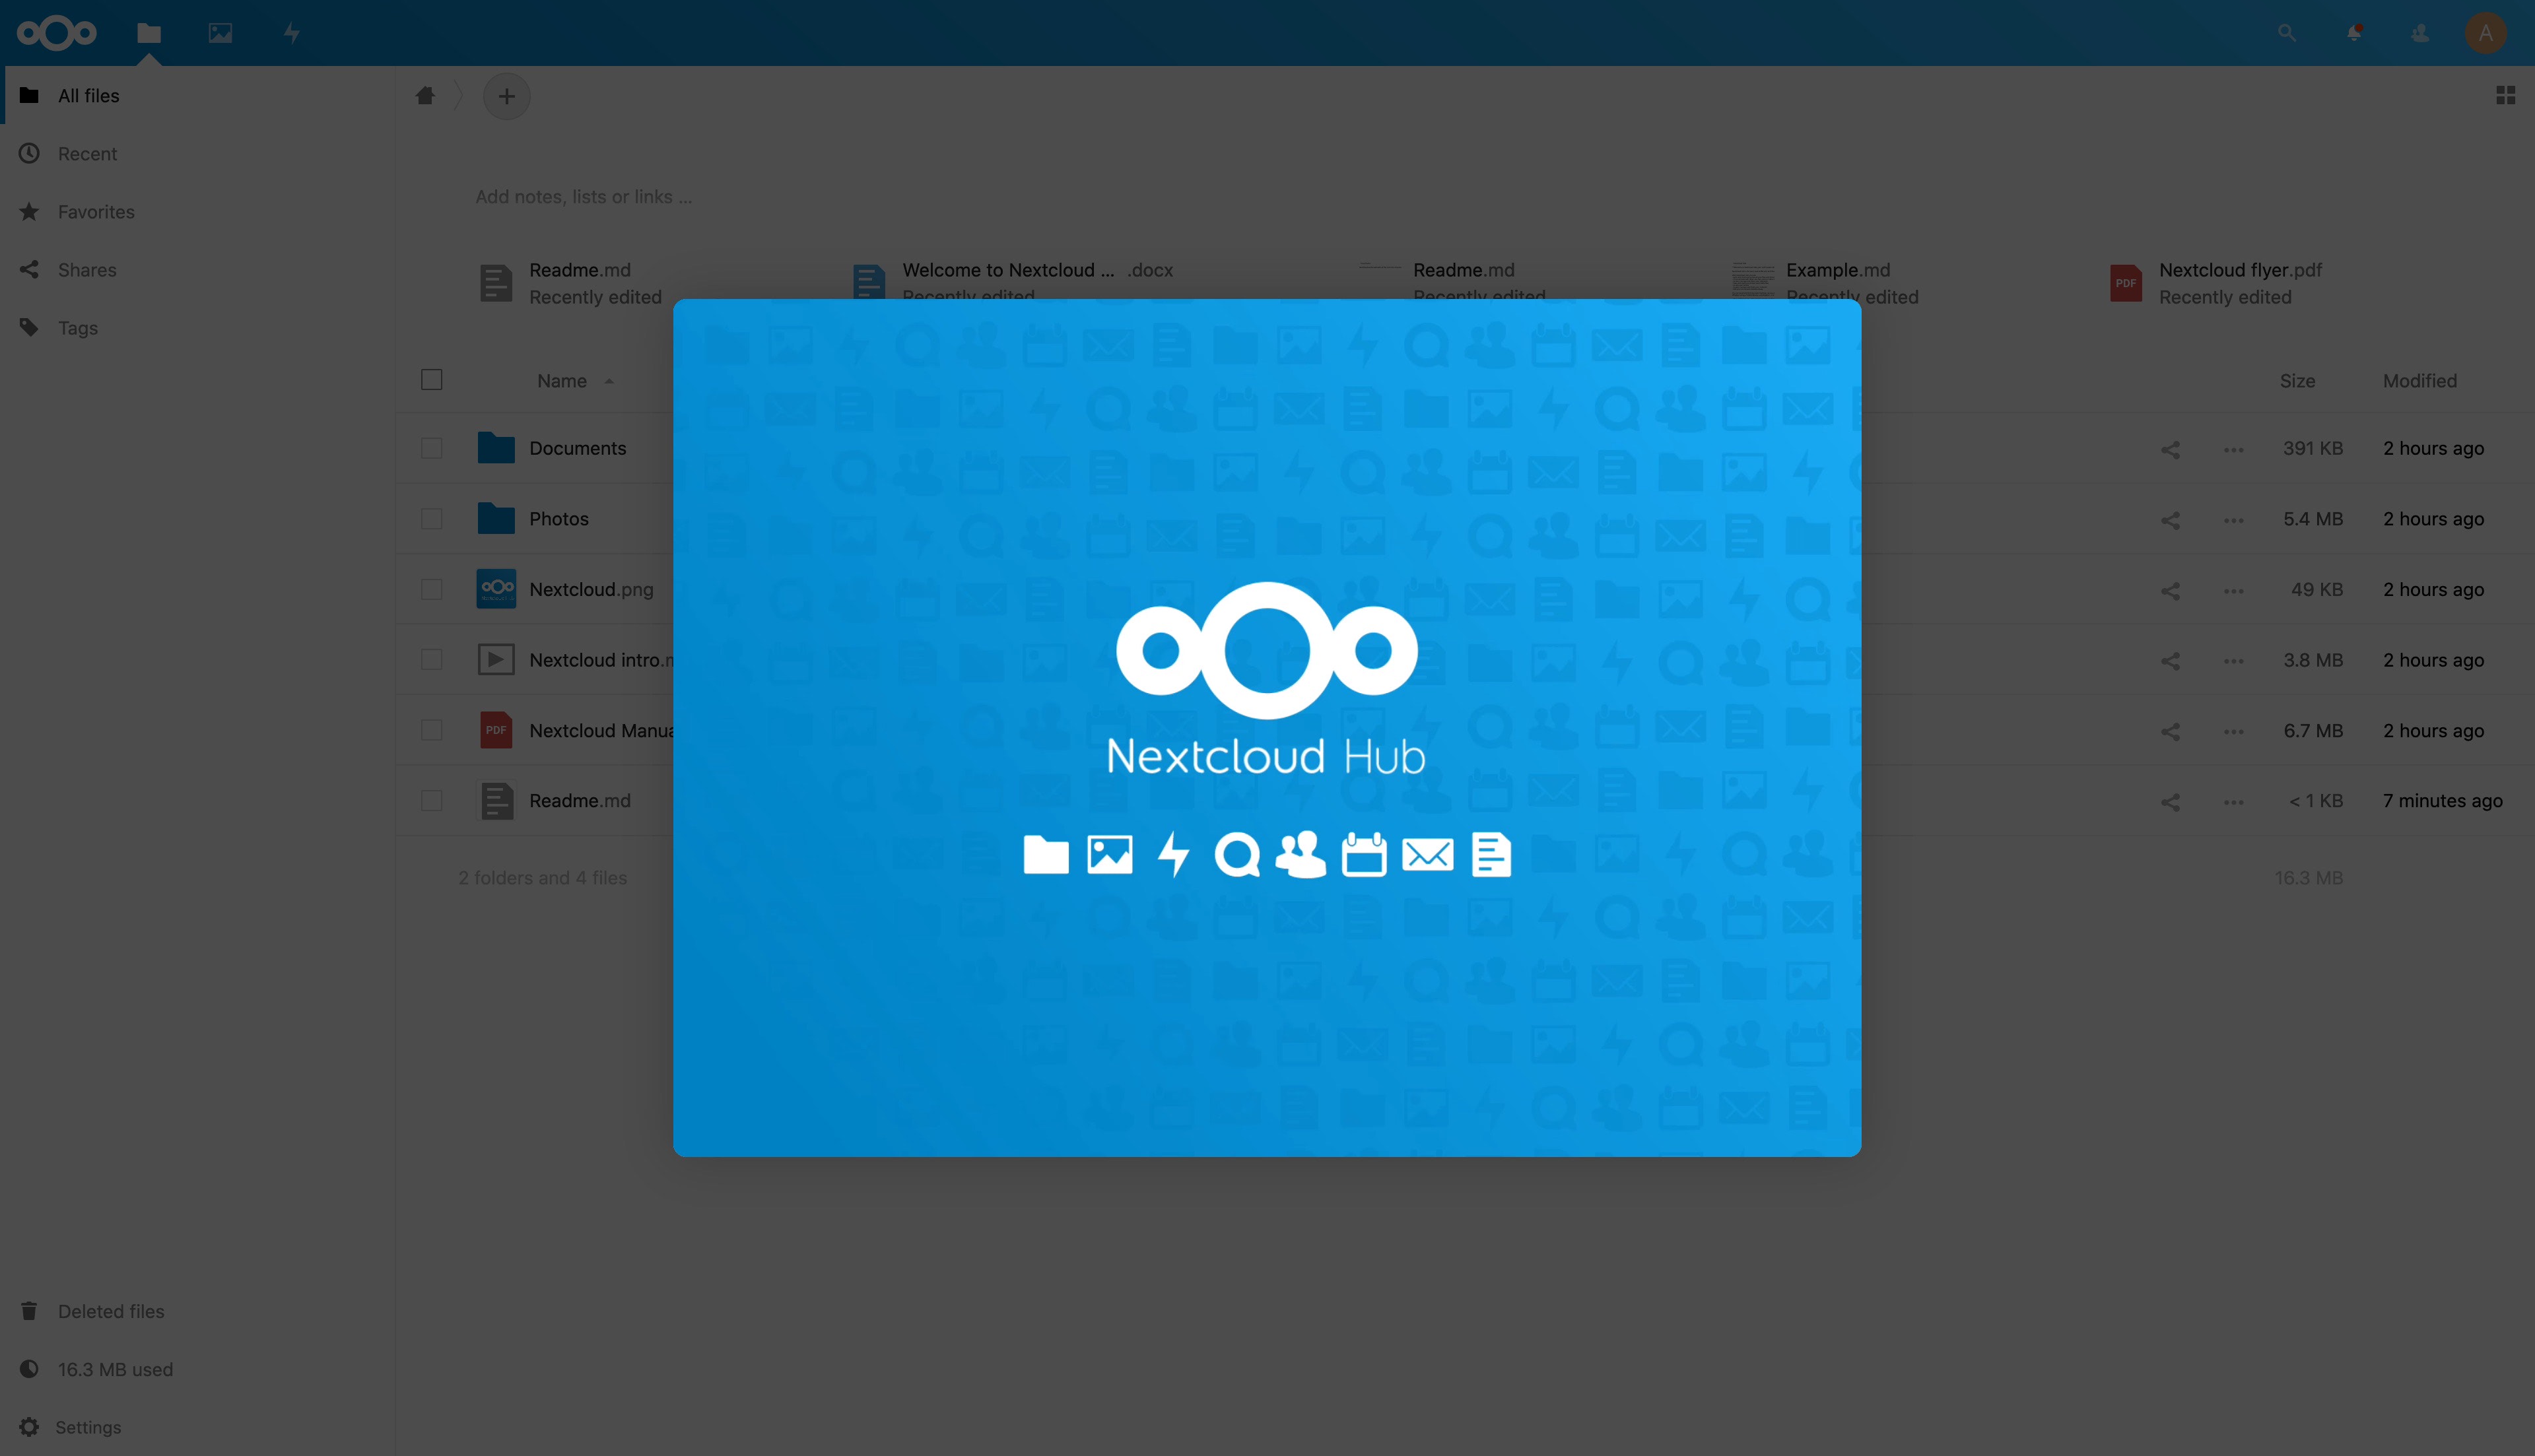Click the Nextcloud logo in header
Viewport: 2535px width, 1456px height.
[x=57, y=33]
